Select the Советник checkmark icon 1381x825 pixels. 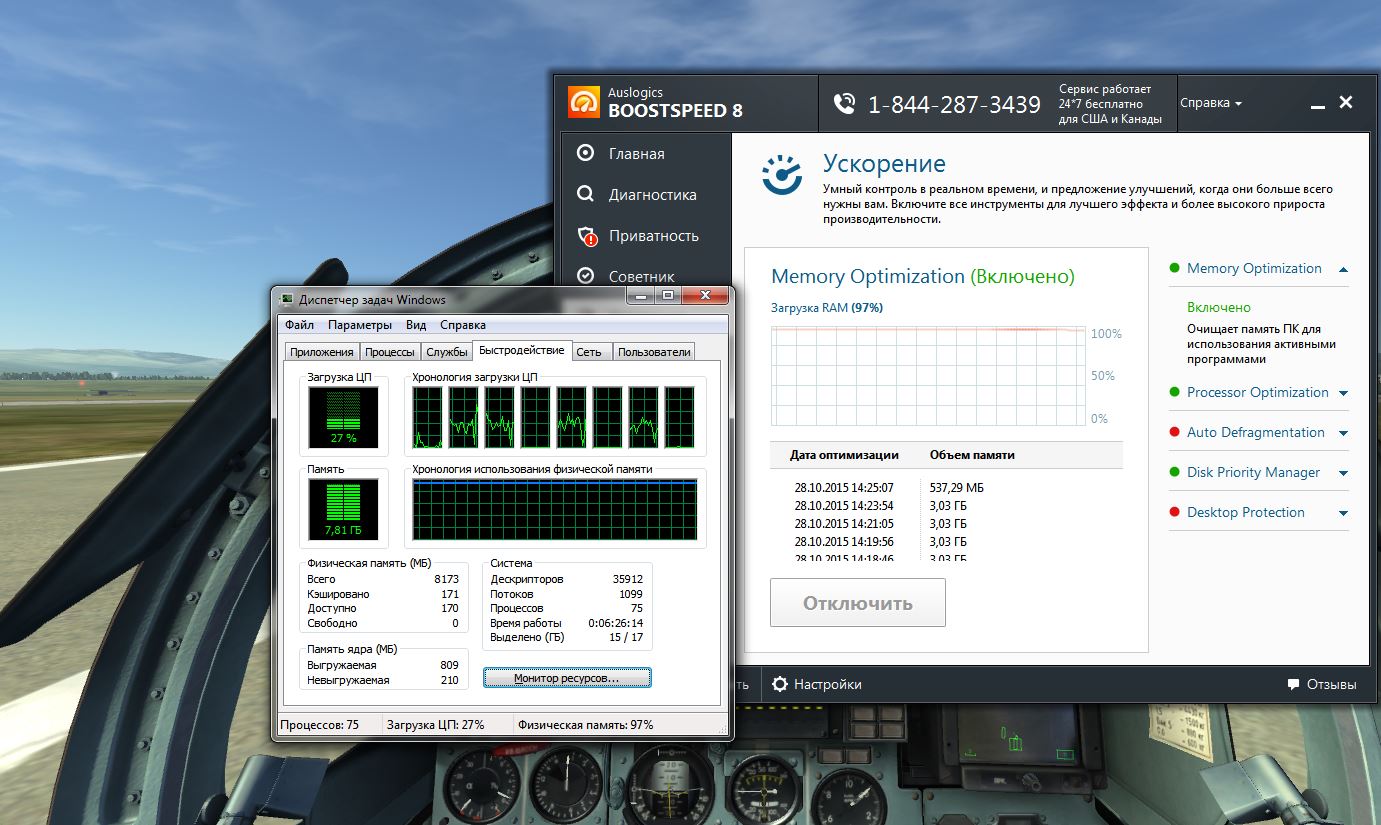(x=587, y=276)
